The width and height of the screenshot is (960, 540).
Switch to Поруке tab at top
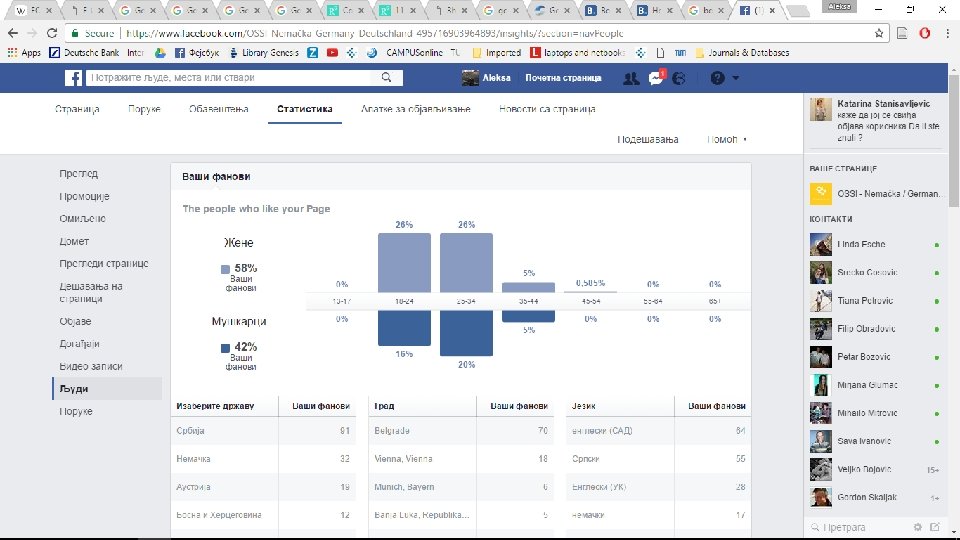tap(144, 109)
